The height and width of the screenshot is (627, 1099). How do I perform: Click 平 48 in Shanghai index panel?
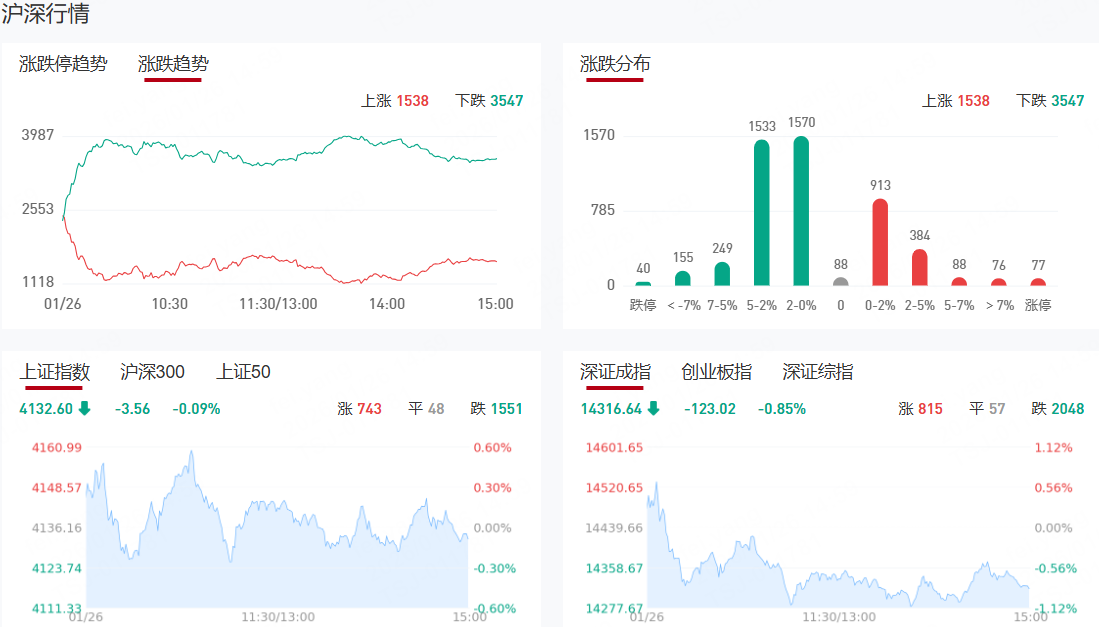pos(426,408)
